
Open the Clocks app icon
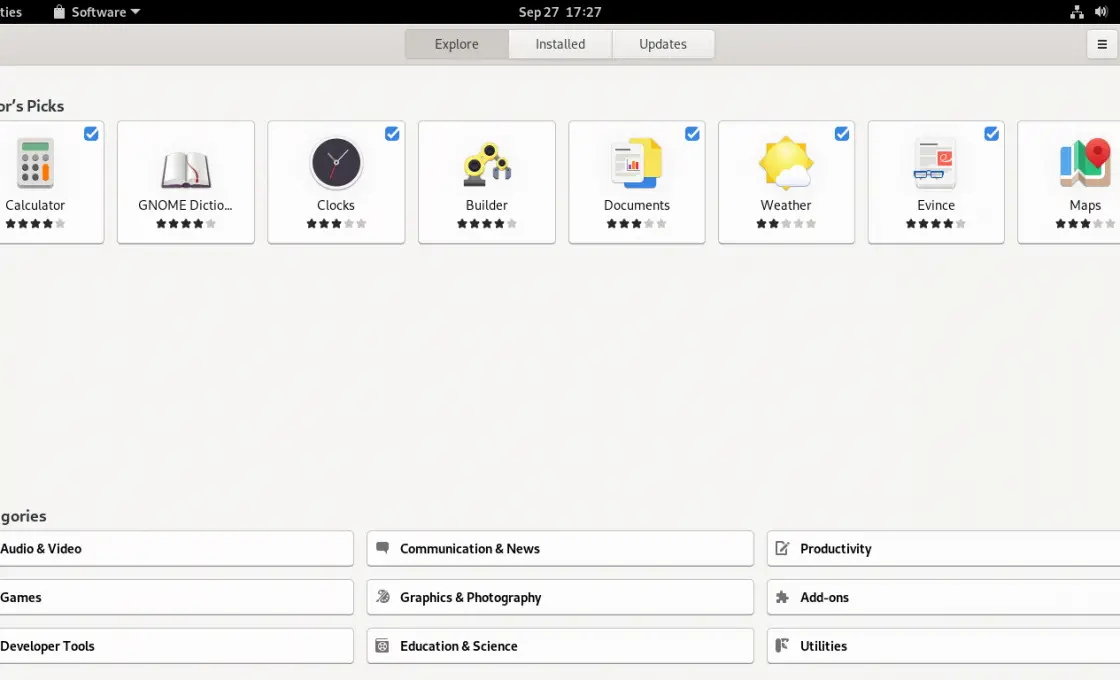point(336,163)
